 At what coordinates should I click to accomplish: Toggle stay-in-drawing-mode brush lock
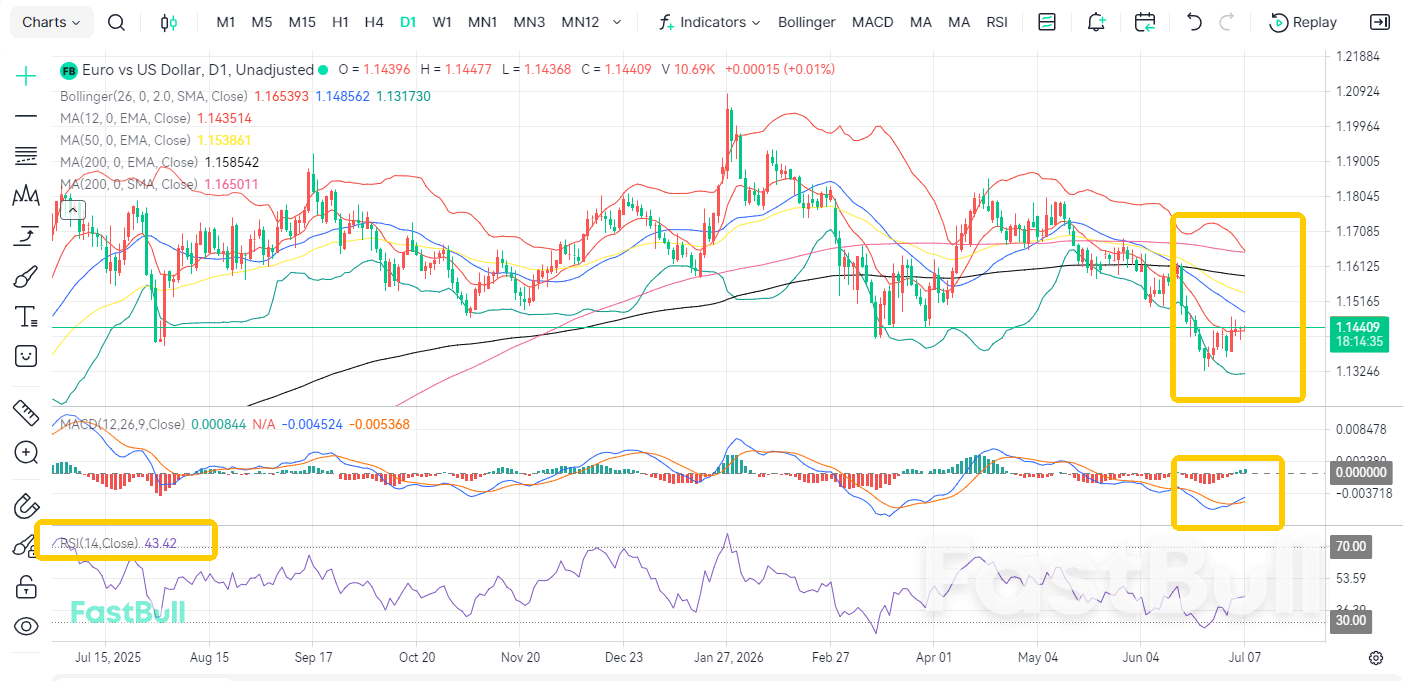pyautogui.click(x=26, y=546)
